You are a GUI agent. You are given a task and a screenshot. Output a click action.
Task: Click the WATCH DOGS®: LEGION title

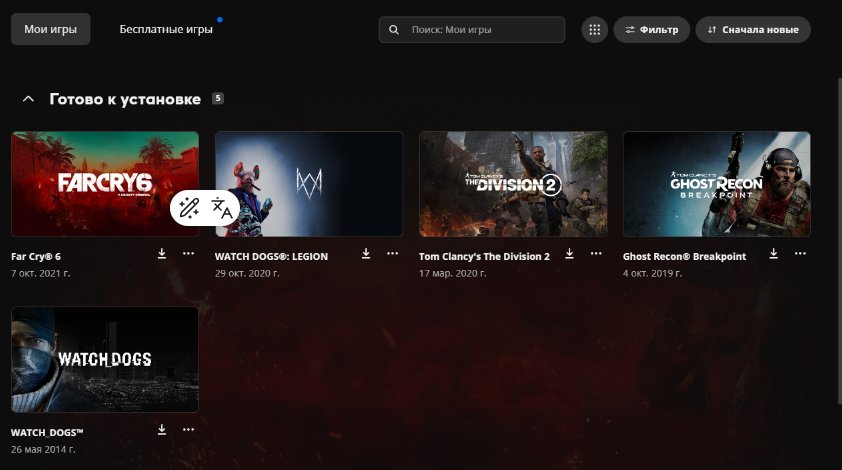click(x=271, y=256)
